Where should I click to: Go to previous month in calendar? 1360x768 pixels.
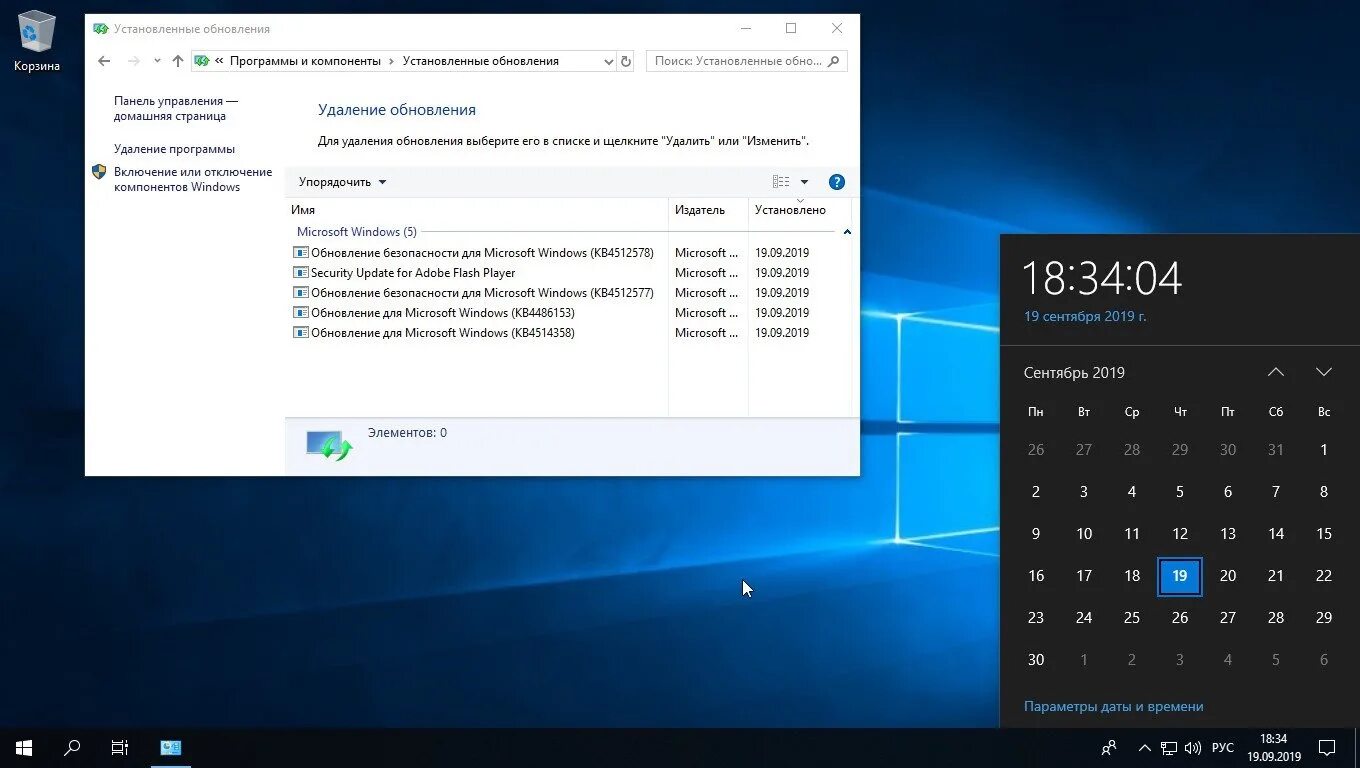tap(1276, 372)
